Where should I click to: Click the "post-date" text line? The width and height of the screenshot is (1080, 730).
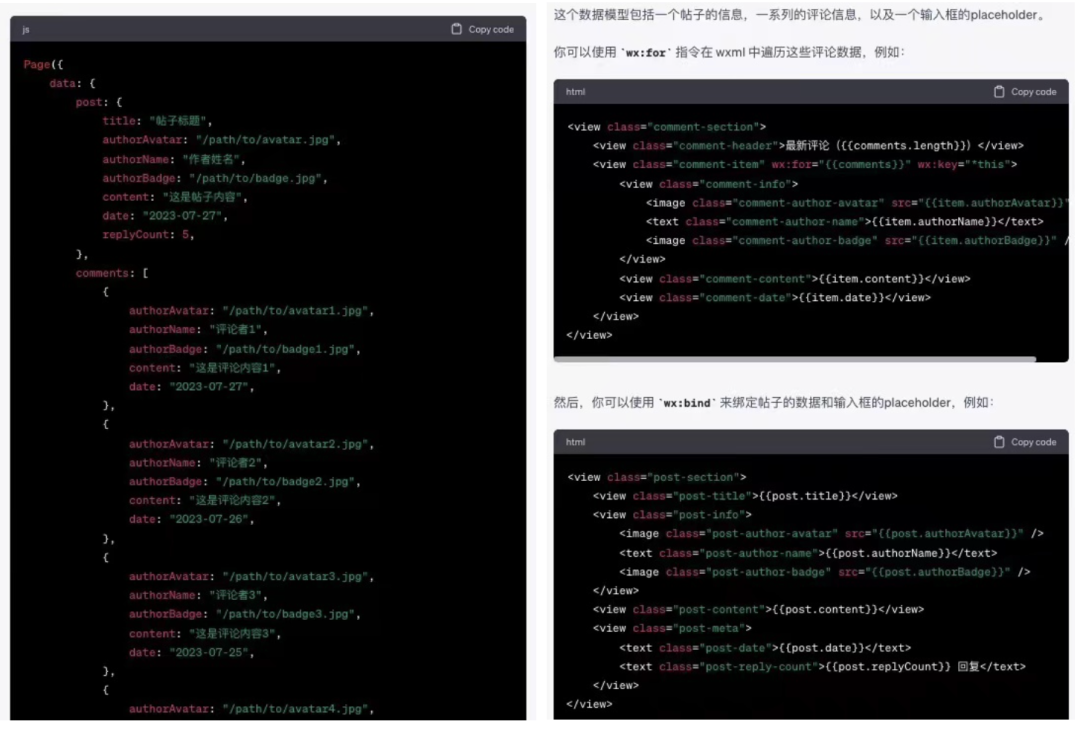coord(765,648)
